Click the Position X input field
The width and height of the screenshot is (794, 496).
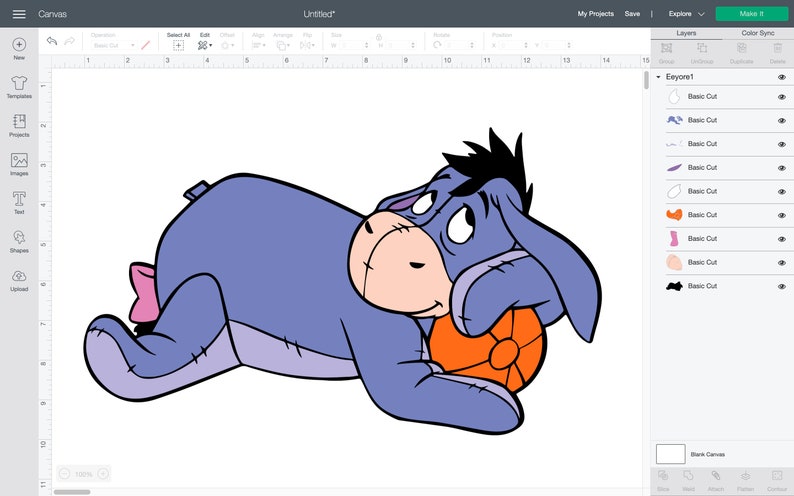pyautogui.click(x=512, y=46)
